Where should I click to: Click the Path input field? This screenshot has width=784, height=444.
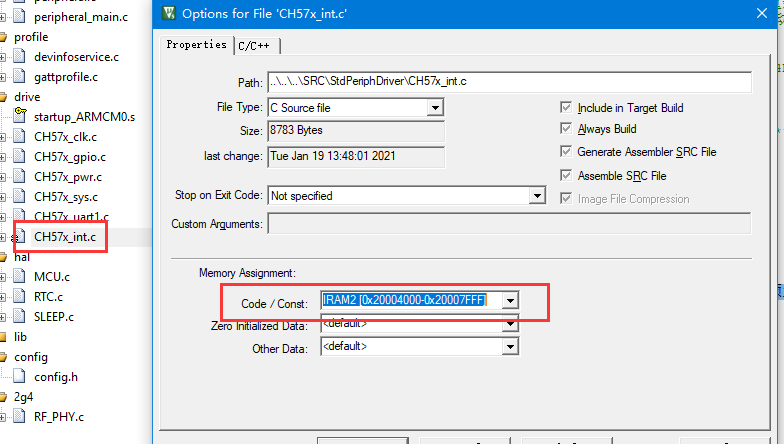pyautogui.click(x=508, y=82)
